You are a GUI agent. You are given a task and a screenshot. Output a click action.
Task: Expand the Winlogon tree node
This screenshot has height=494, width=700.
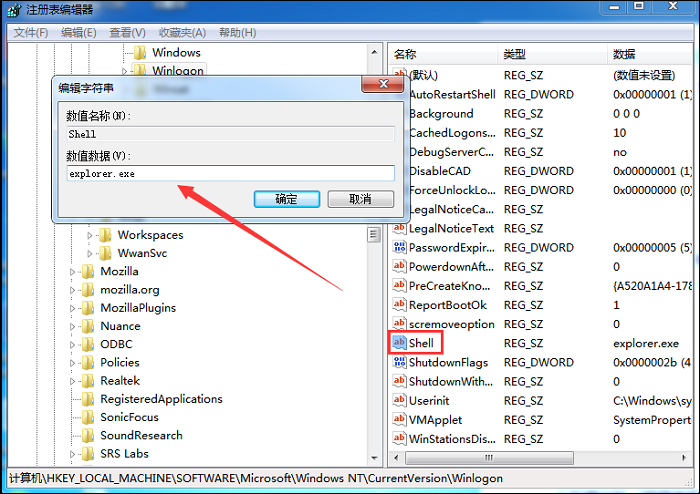125,71
